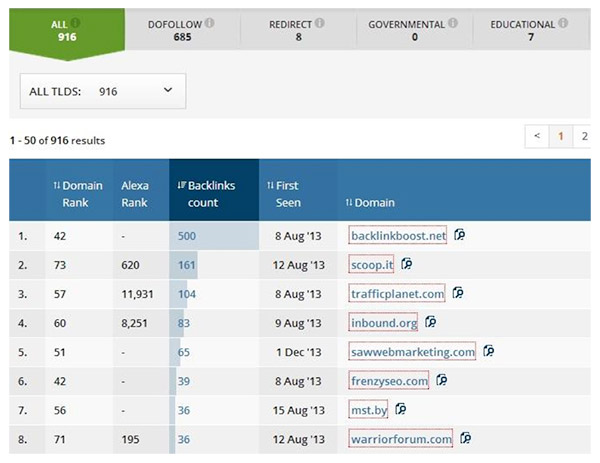The image size is (600, 463).
Task: Switch to the DOFOLLOW 685 tab
Action: coord(183,29)
